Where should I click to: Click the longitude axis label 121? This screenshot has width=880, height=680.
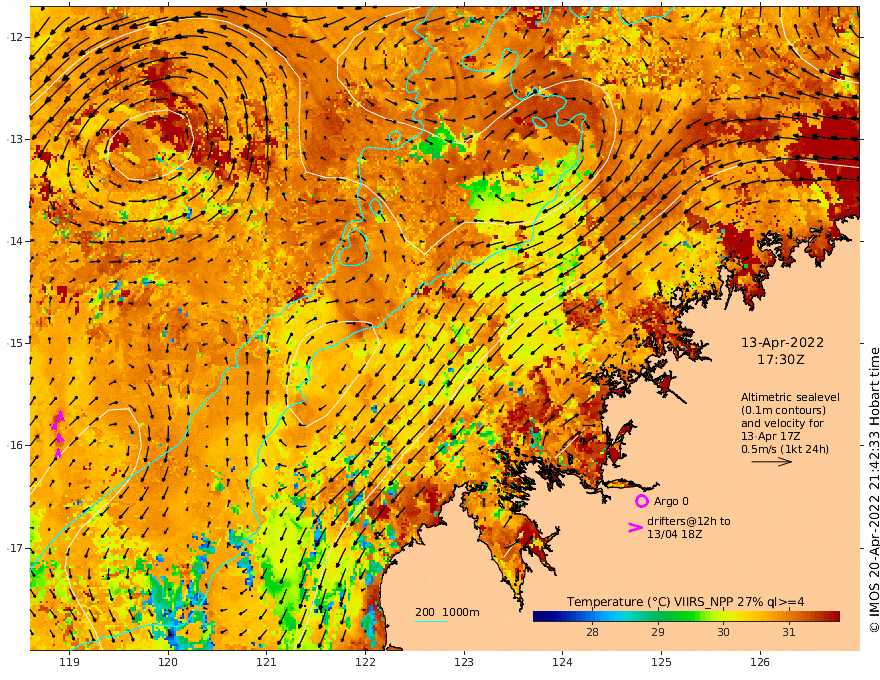click(267, 663)
